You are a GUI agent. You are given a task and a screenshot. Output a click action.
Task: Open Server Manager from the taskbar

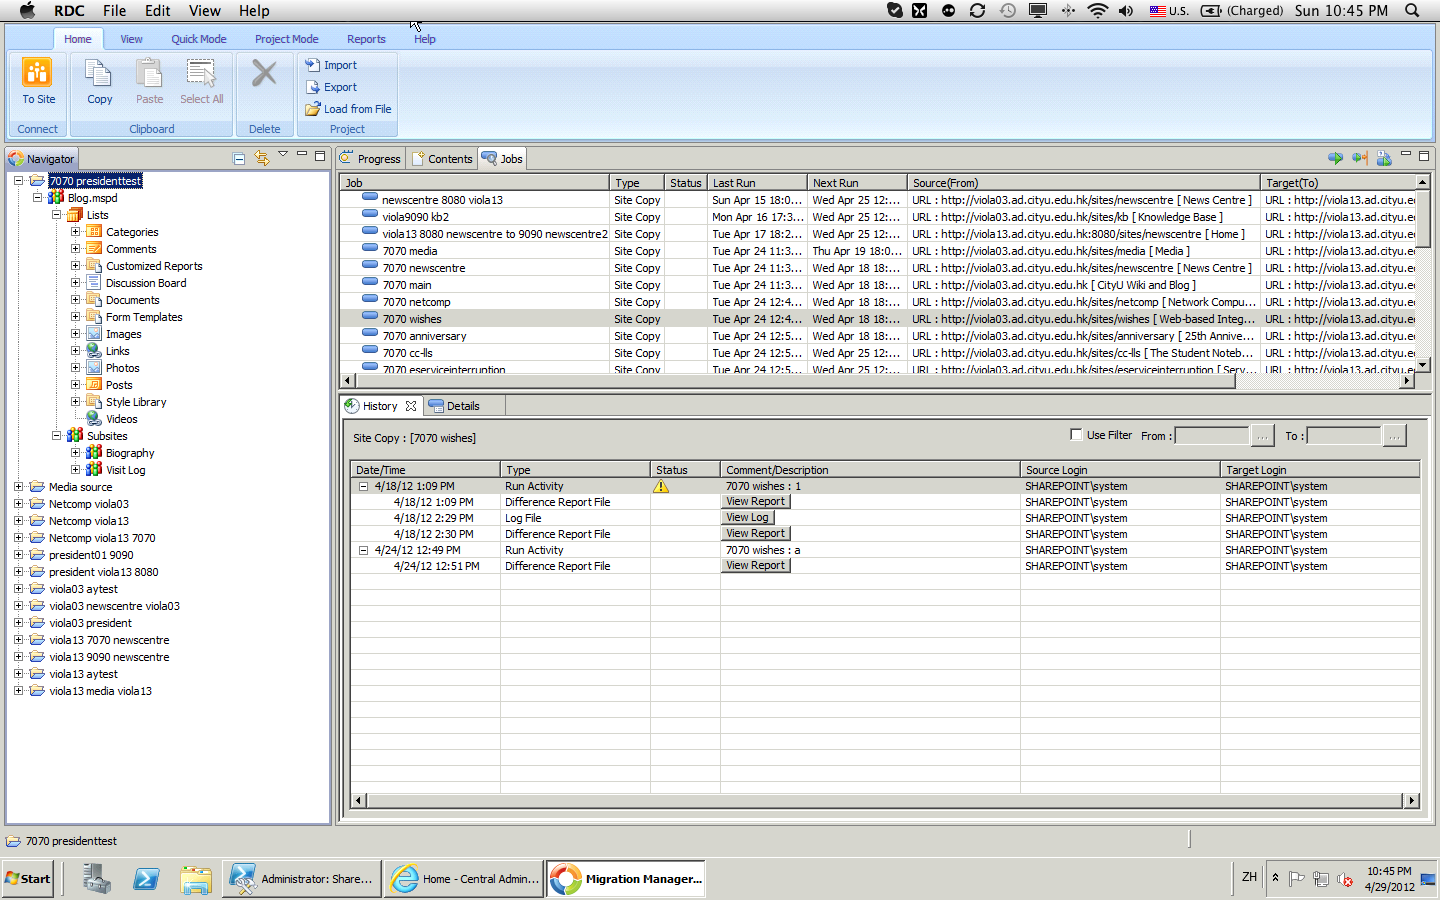tap(97, 879)
